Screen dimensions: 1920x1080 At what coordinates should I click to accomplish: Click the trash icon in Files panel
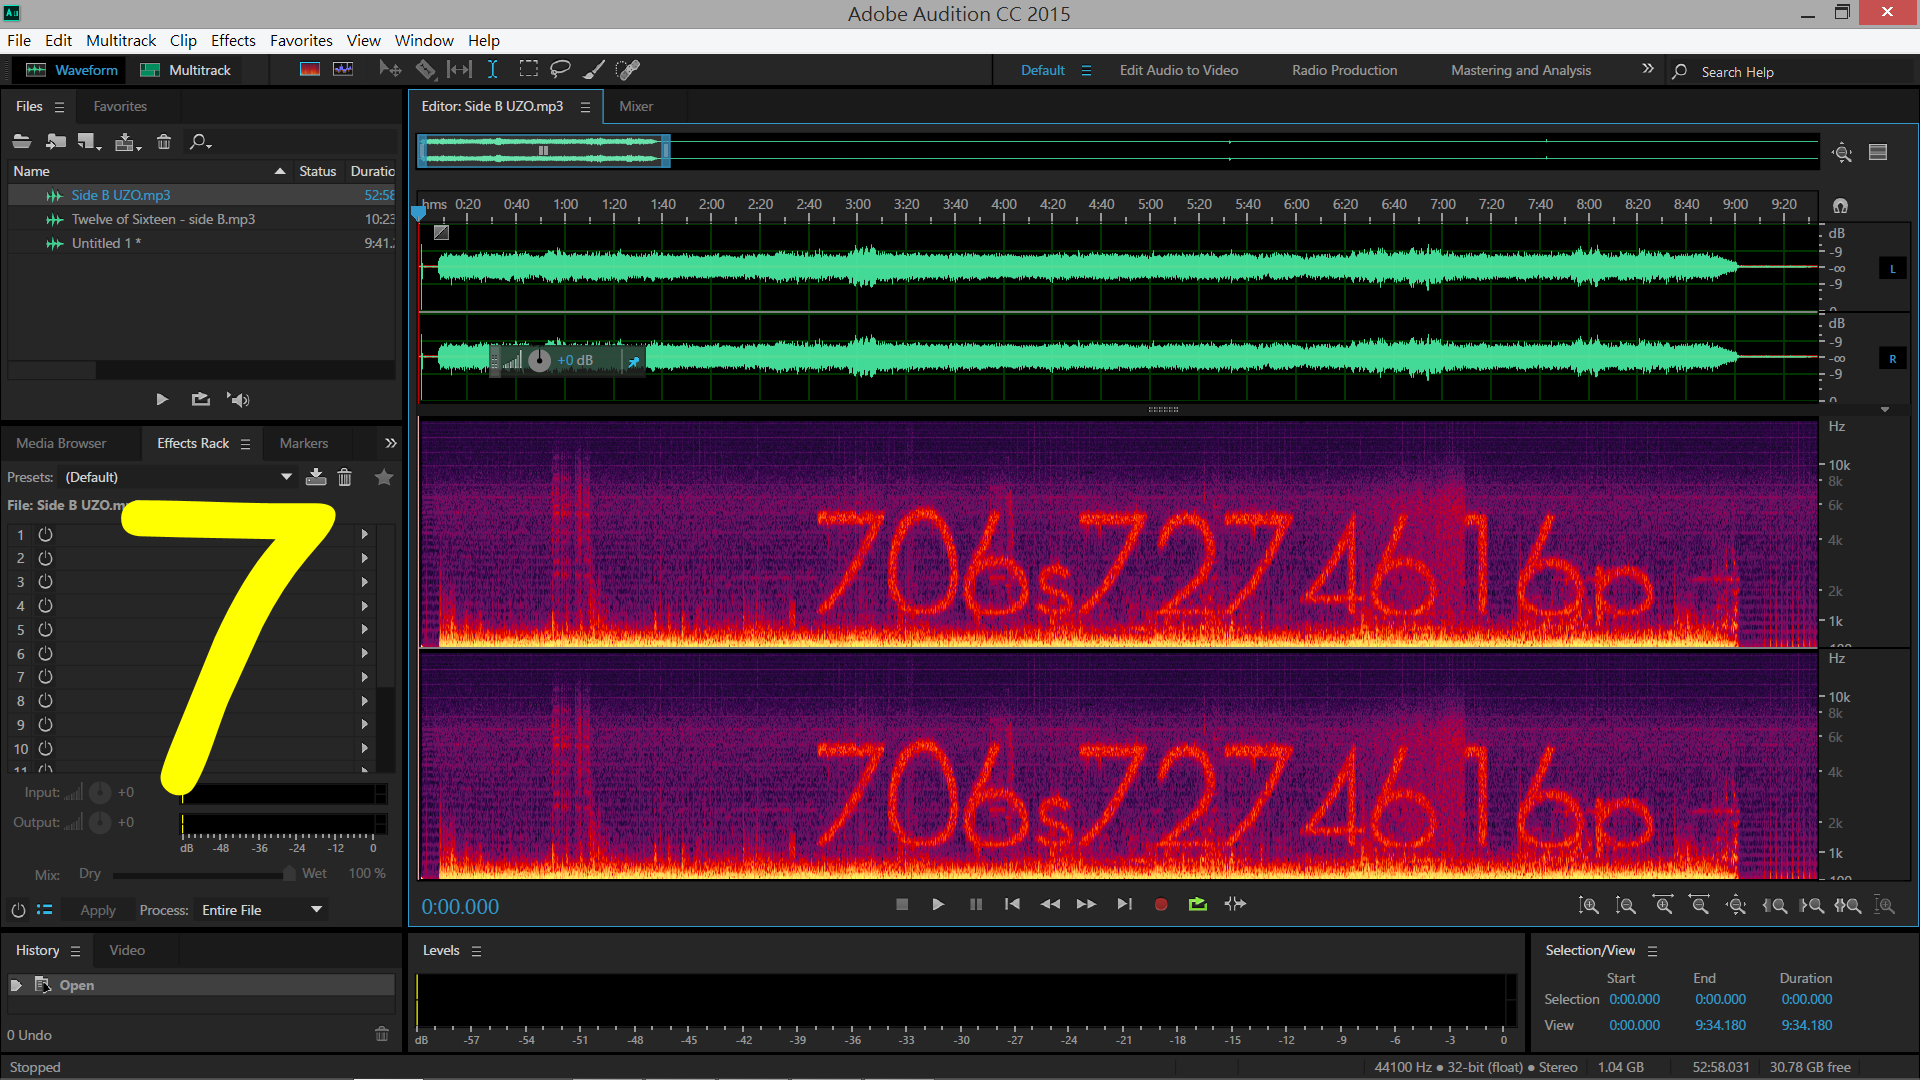click(164, 142)
